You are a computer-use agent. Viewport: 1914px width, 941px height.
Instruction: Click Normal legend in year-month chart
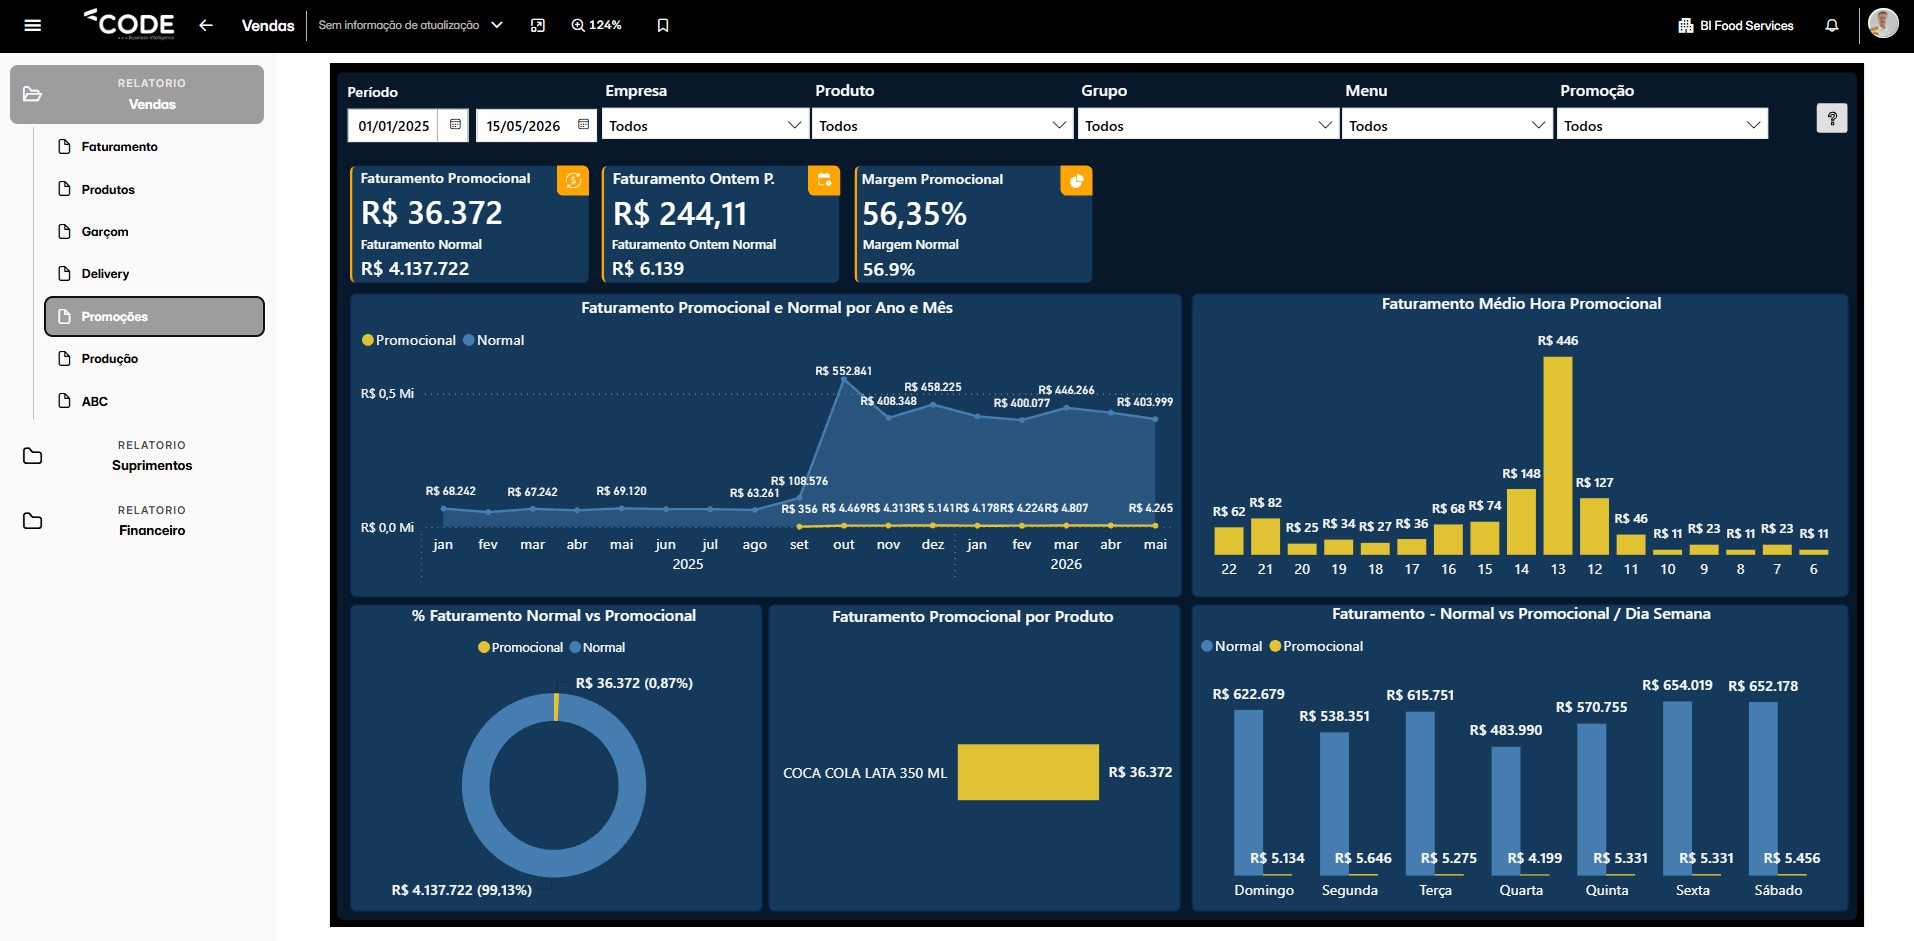pos(494,340)
